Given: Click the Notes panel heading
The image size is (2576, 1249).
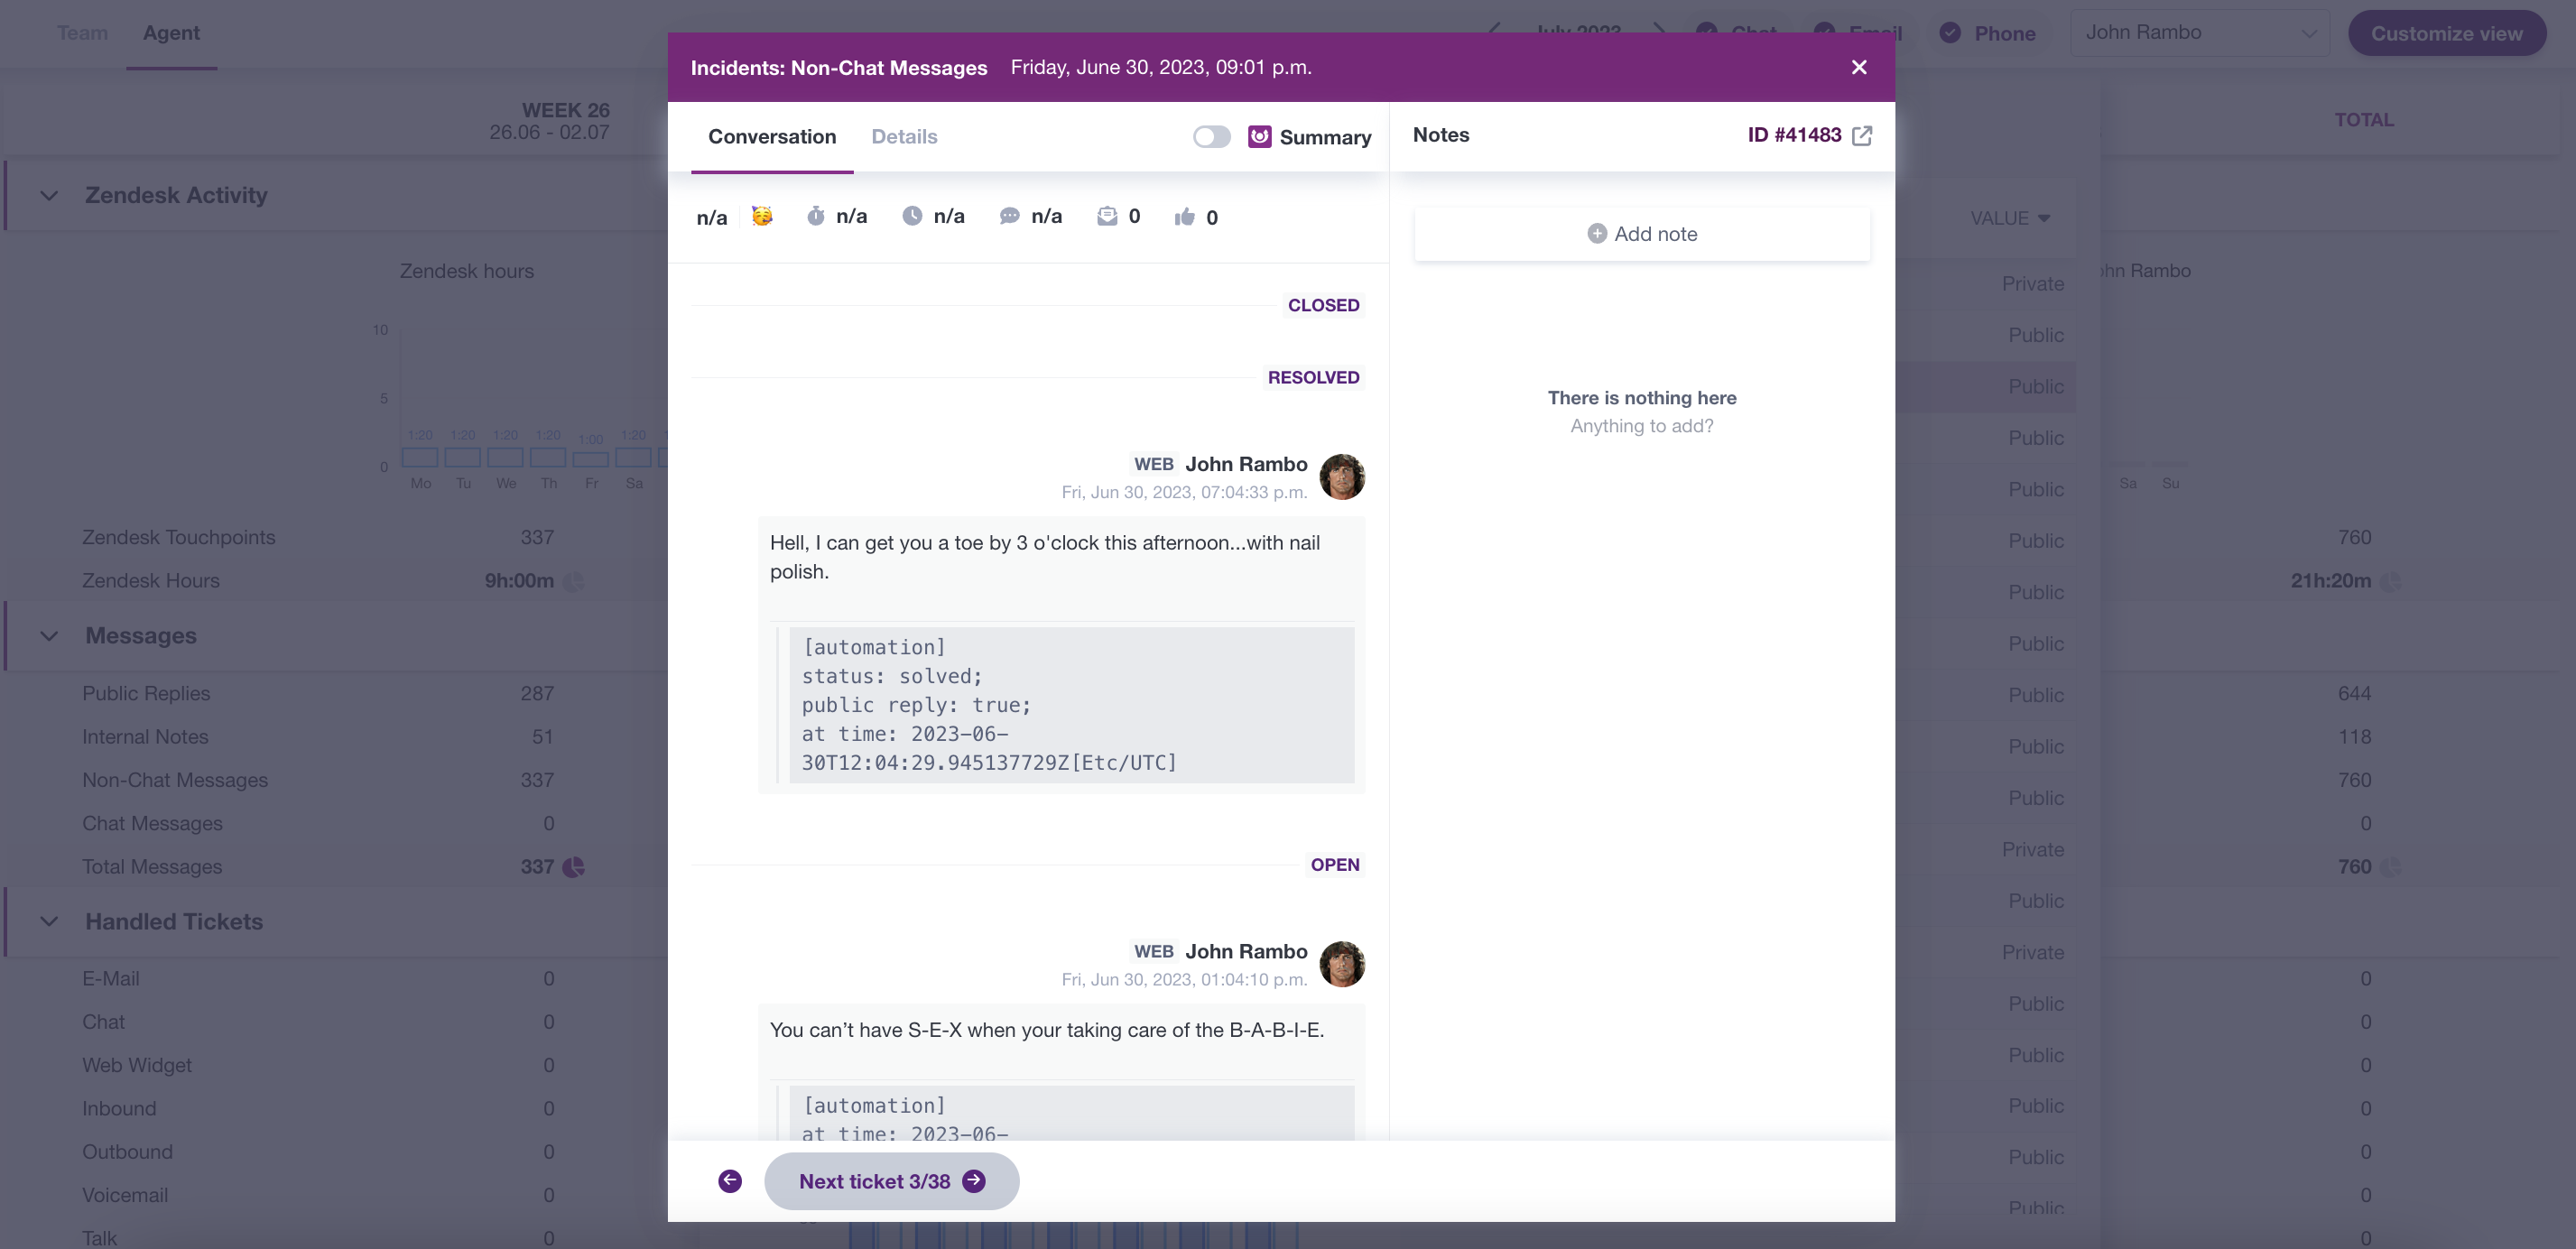Looking at the screenshot, I should pyautogui.click(x=1440, y=135).
